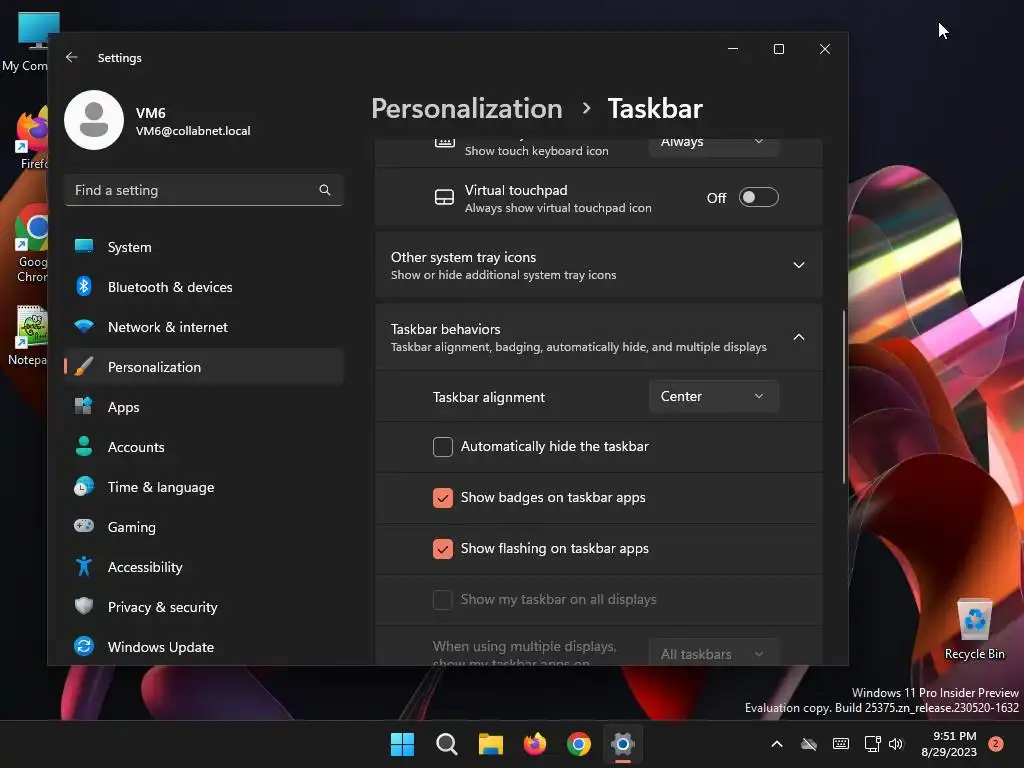This screenshot has height=768, width=1024.
Task: Click the System monitor icon in sidebar
Action: click(x=84, y=246)
